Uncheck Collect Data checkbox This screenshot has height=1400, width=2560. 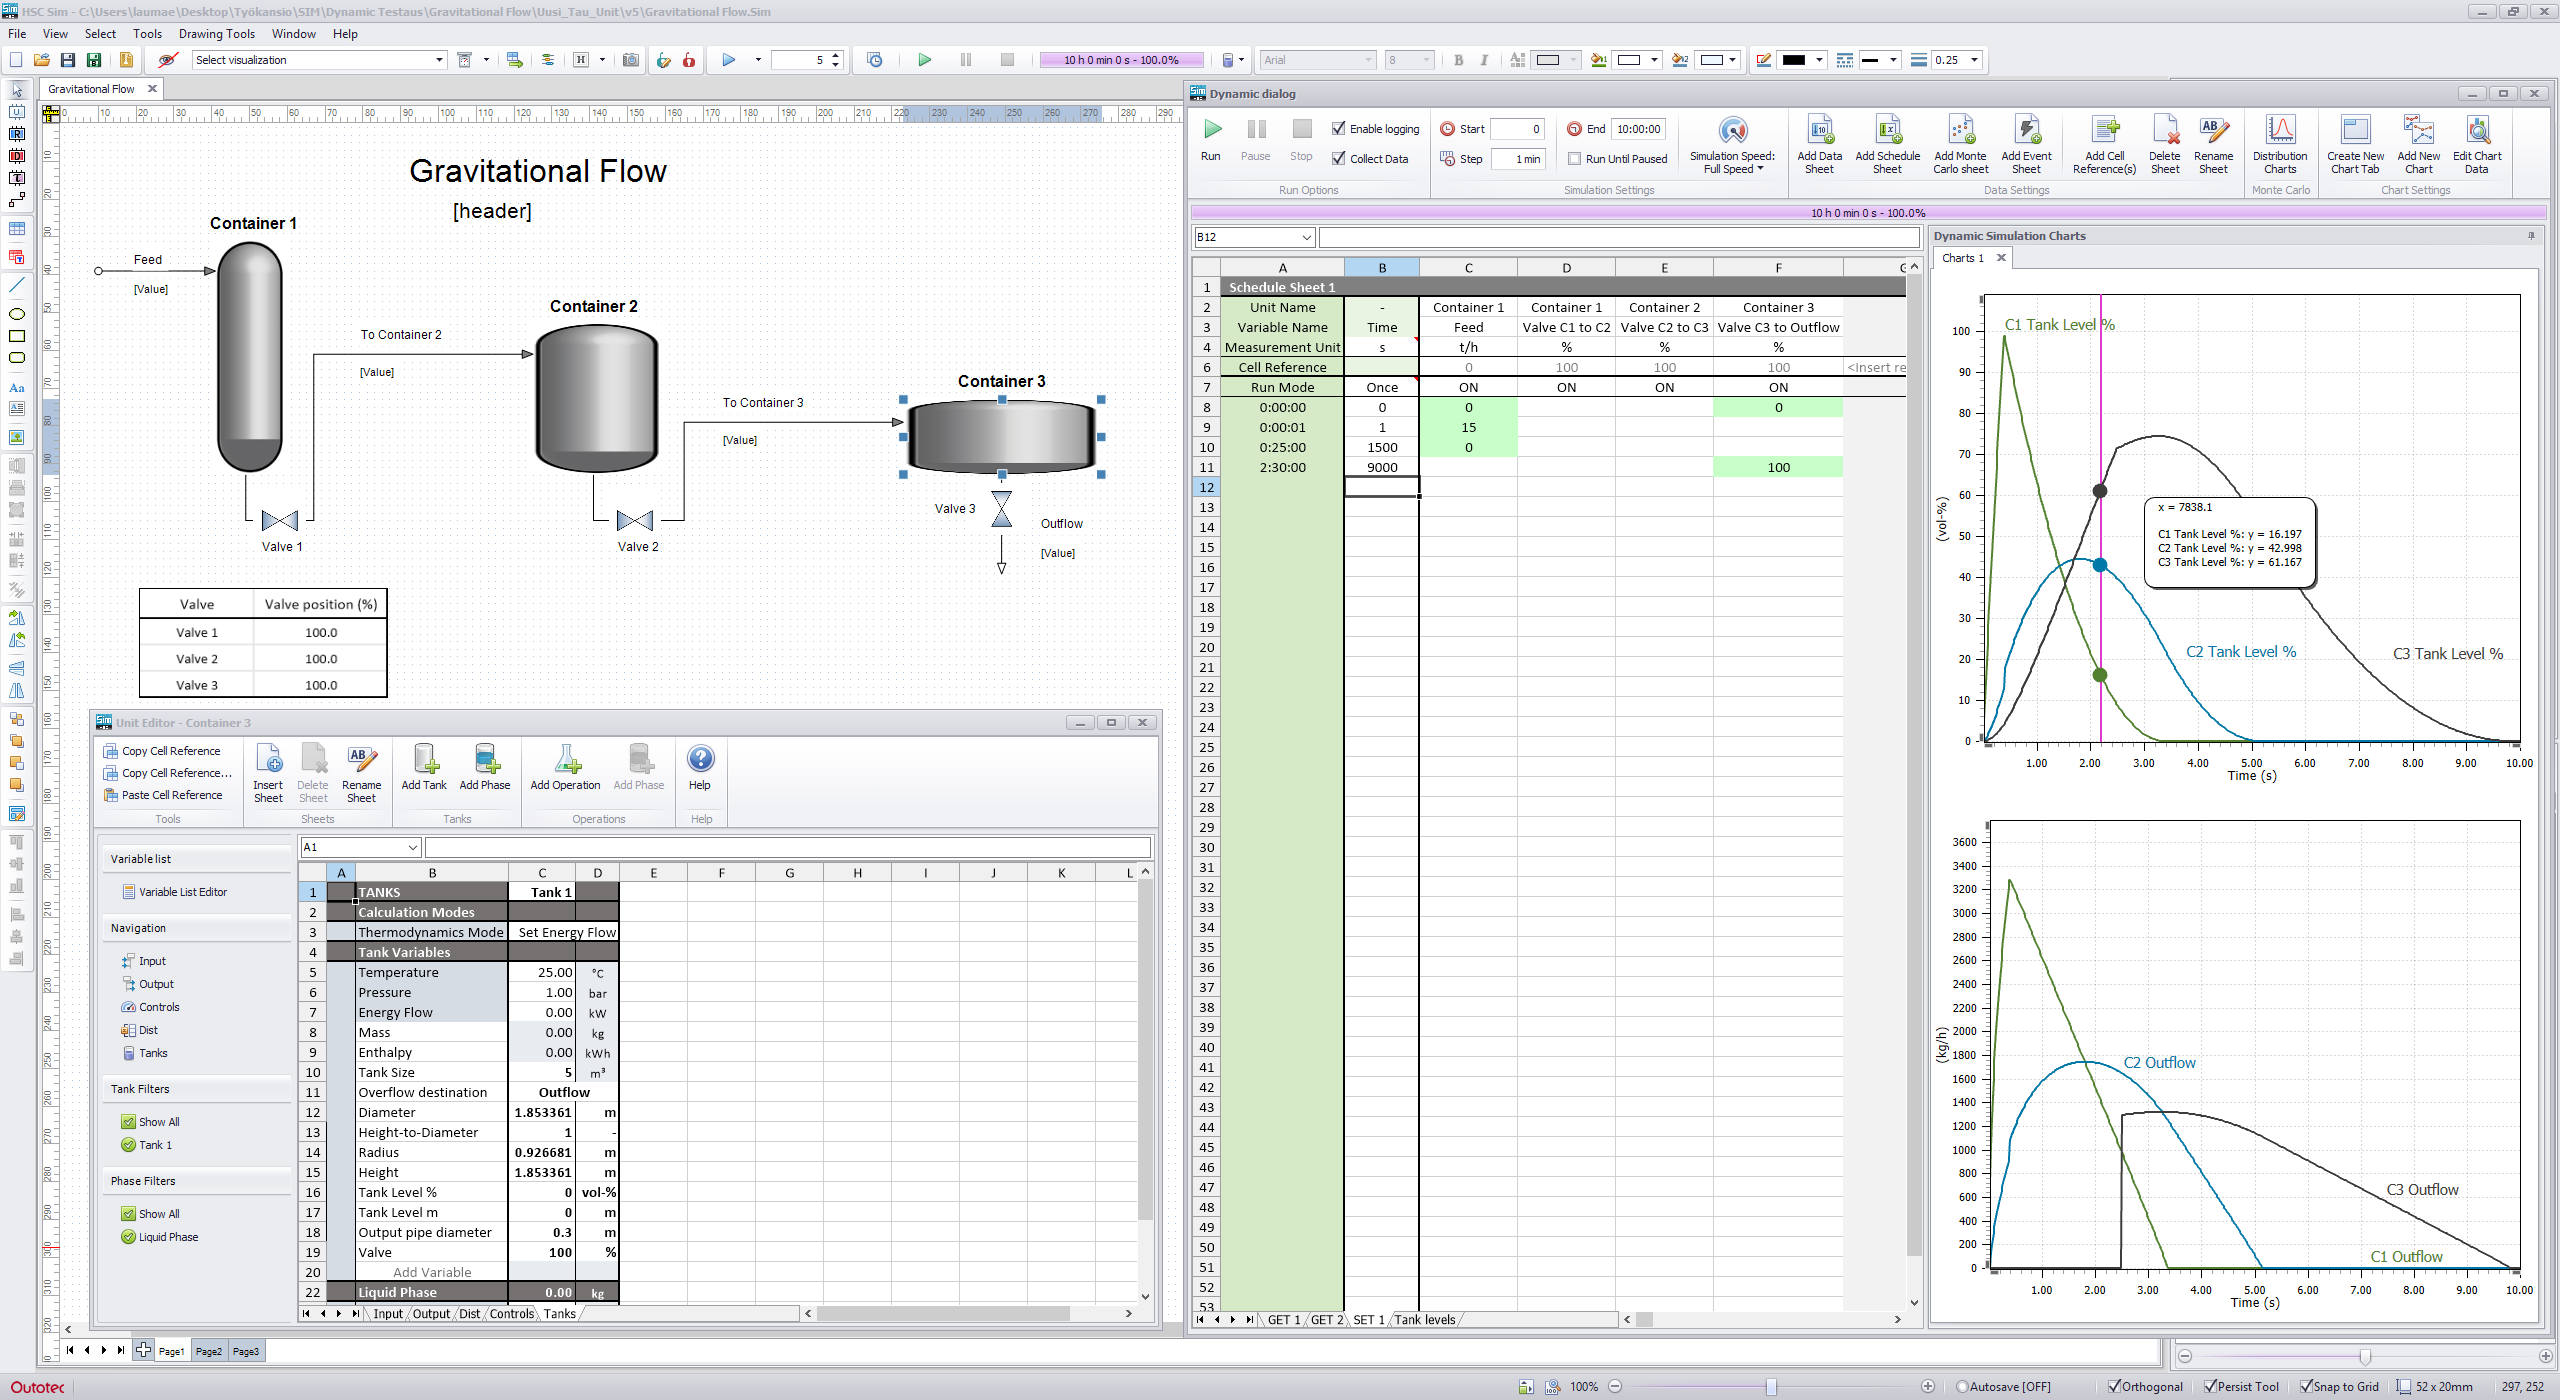pyautogui.click(x=1339, y=159)
